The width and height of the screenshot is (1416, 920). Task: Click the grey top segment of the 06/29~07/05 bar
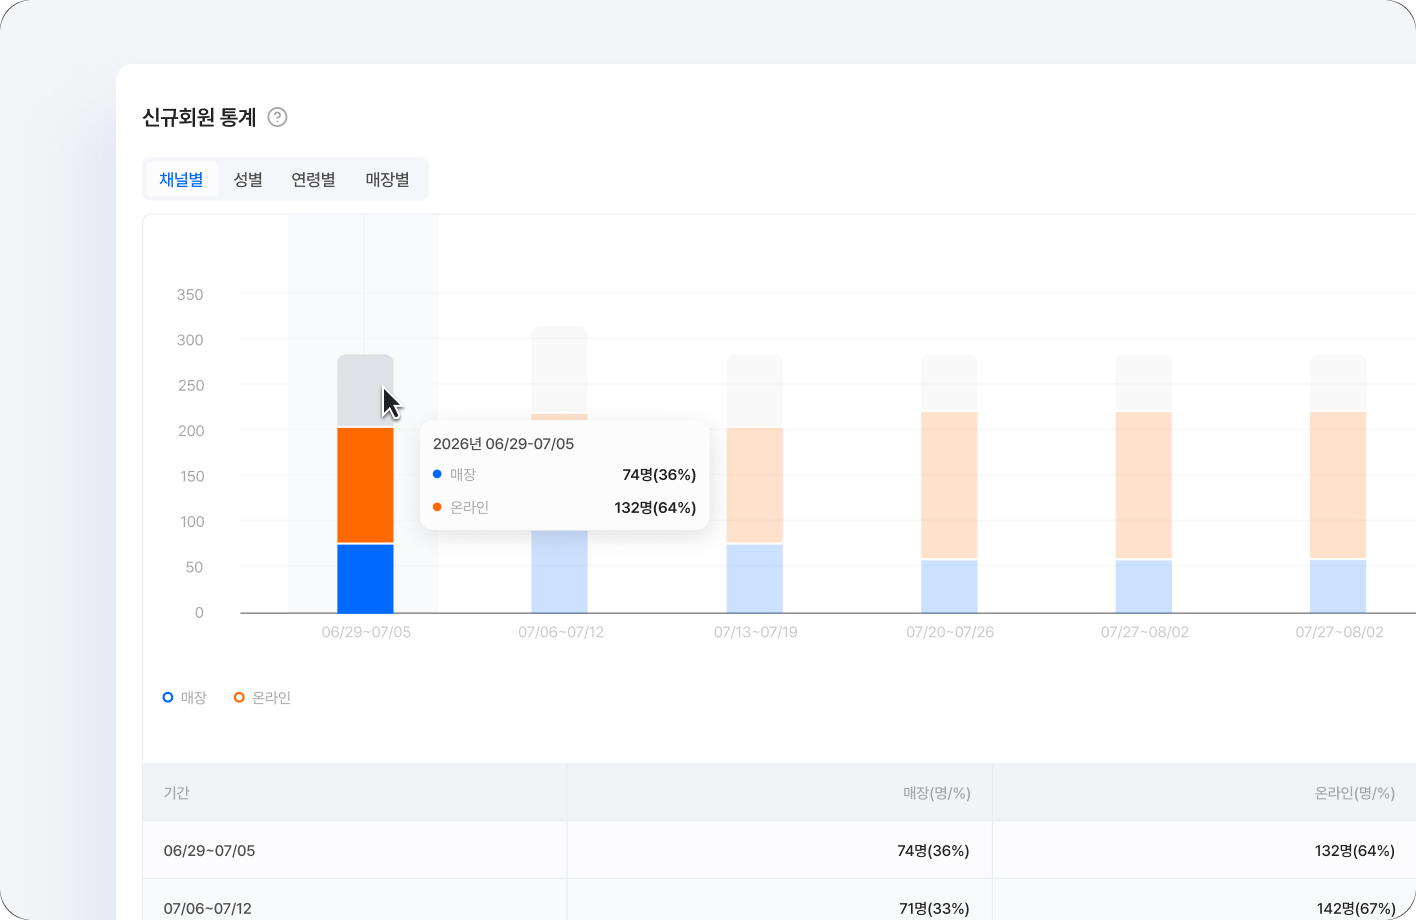tap(365, 390)
